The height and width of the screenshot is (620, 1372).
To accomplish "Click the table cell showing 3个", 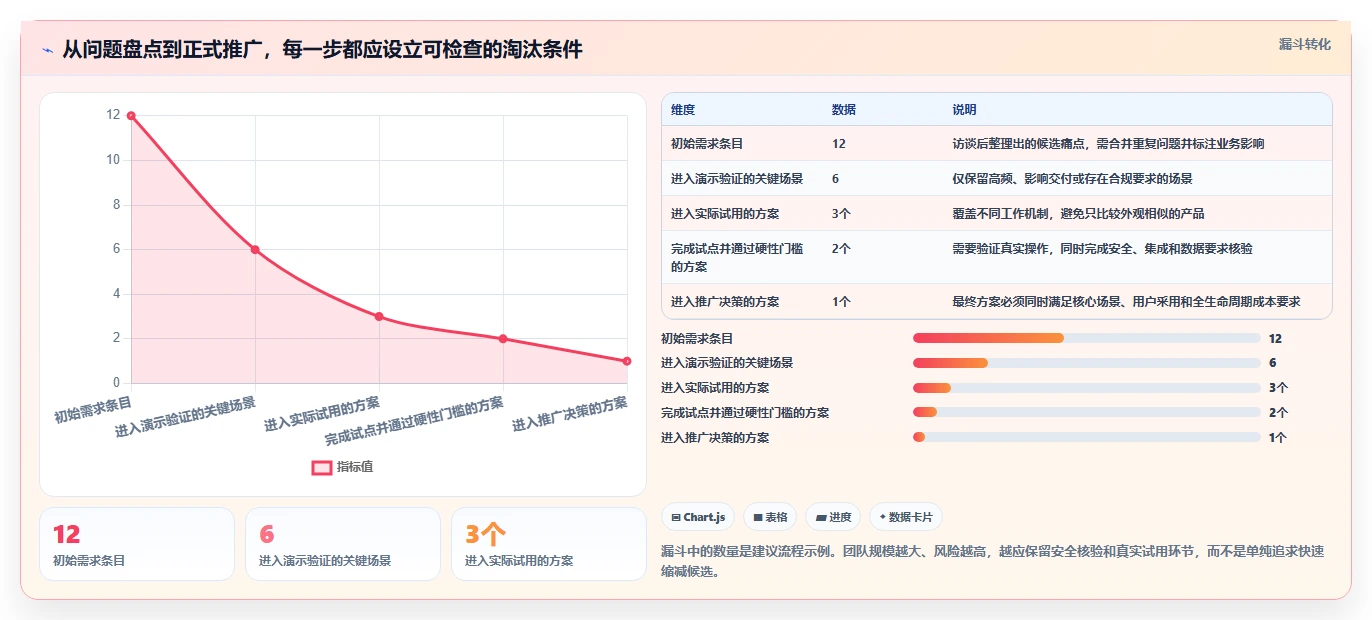I will [841, 214].
